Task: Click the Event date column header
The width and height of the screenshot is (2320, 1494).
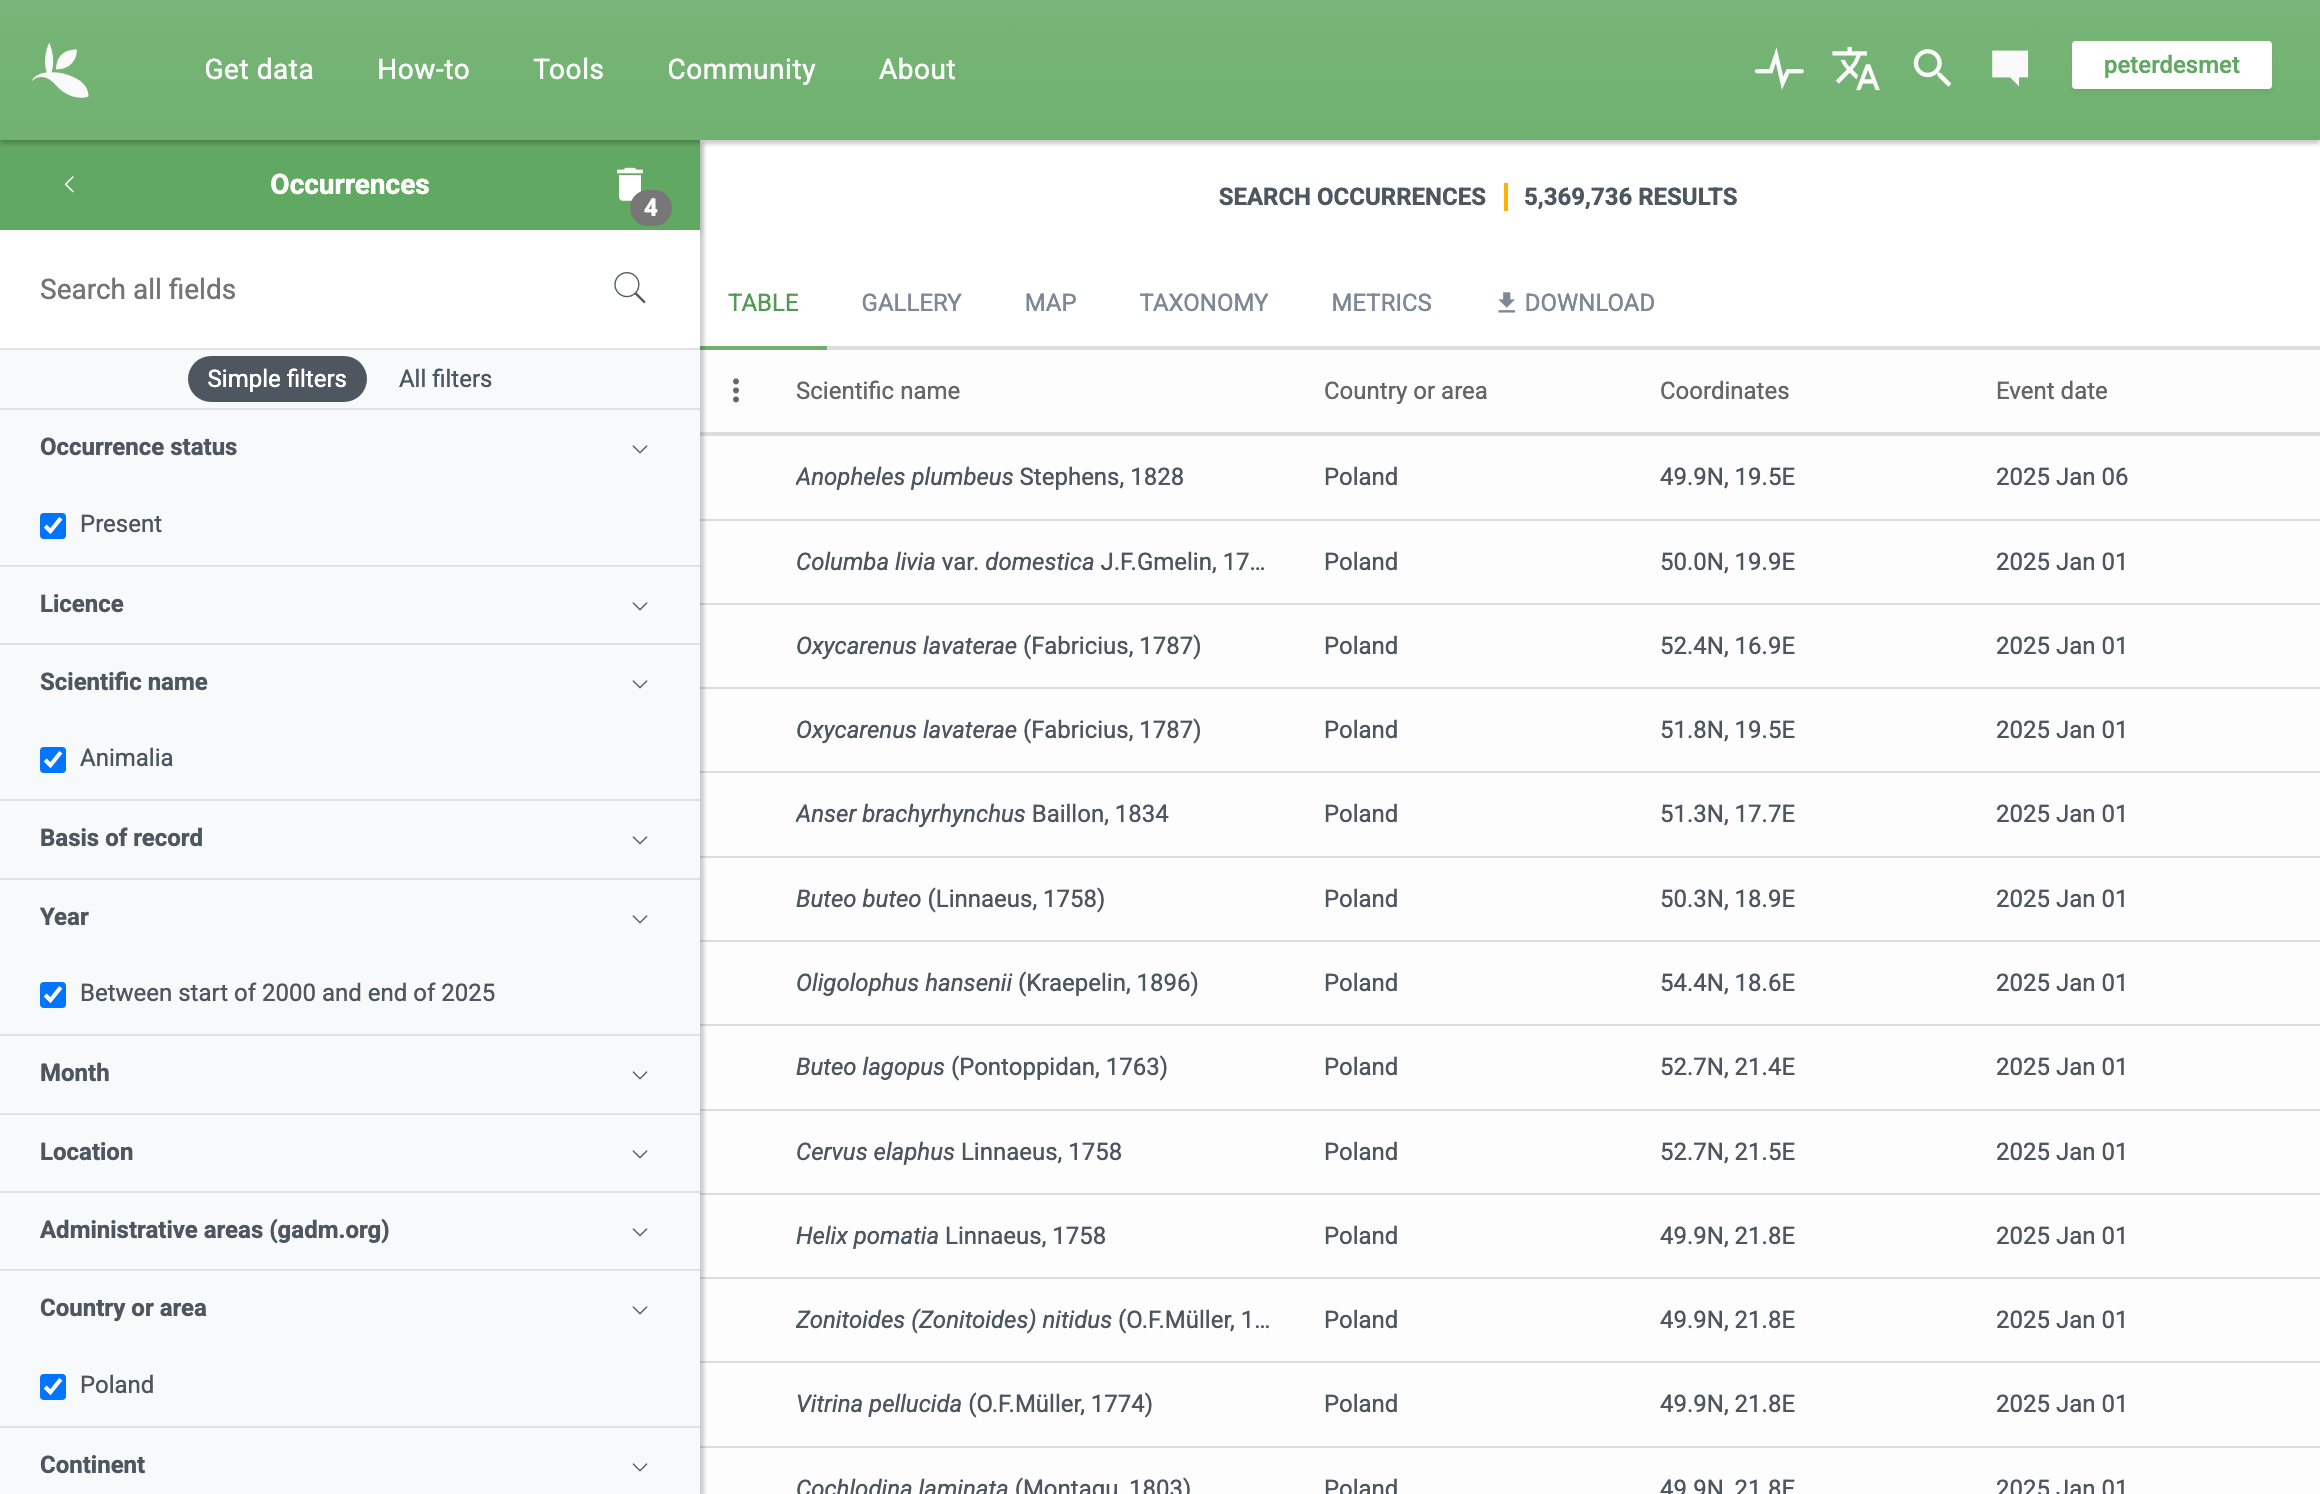Action: pyautogui.click(x=2051, y=391)
